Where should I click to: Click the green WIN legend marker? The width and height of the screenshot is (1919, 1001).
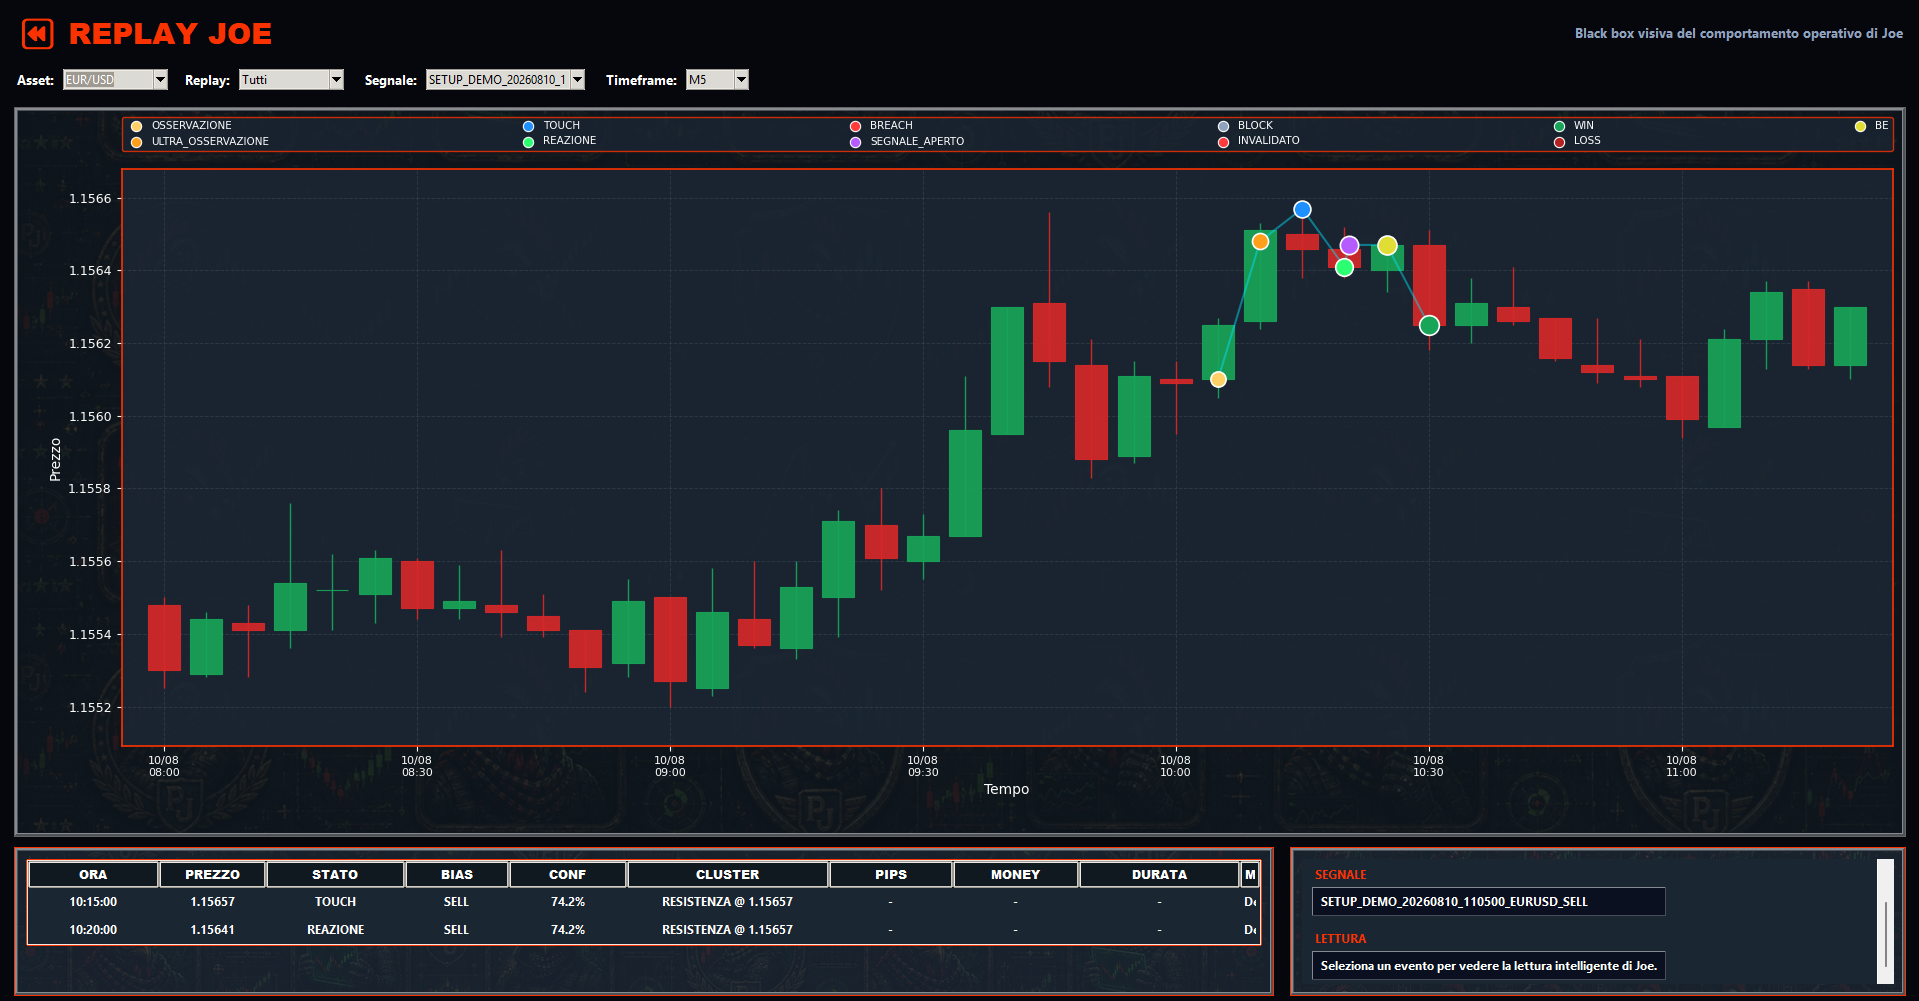tap(1560, 126)
